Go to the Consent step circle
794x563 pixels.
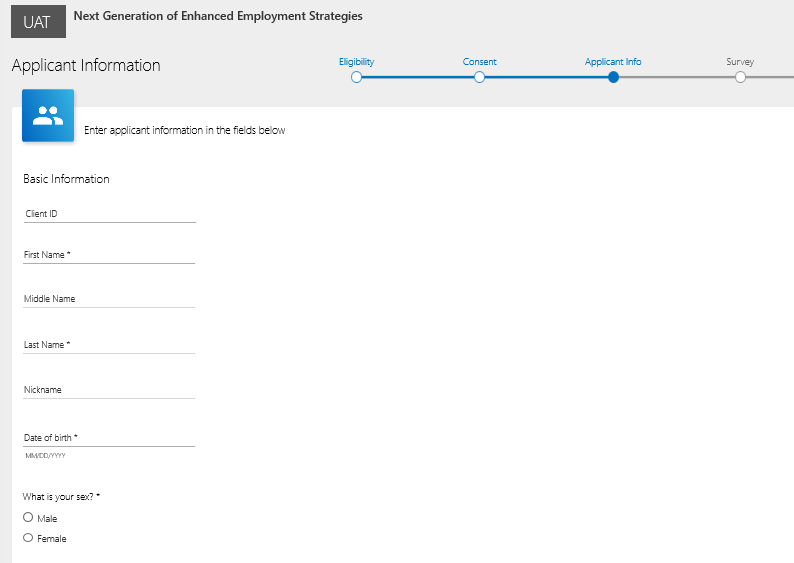pos(479,78)
